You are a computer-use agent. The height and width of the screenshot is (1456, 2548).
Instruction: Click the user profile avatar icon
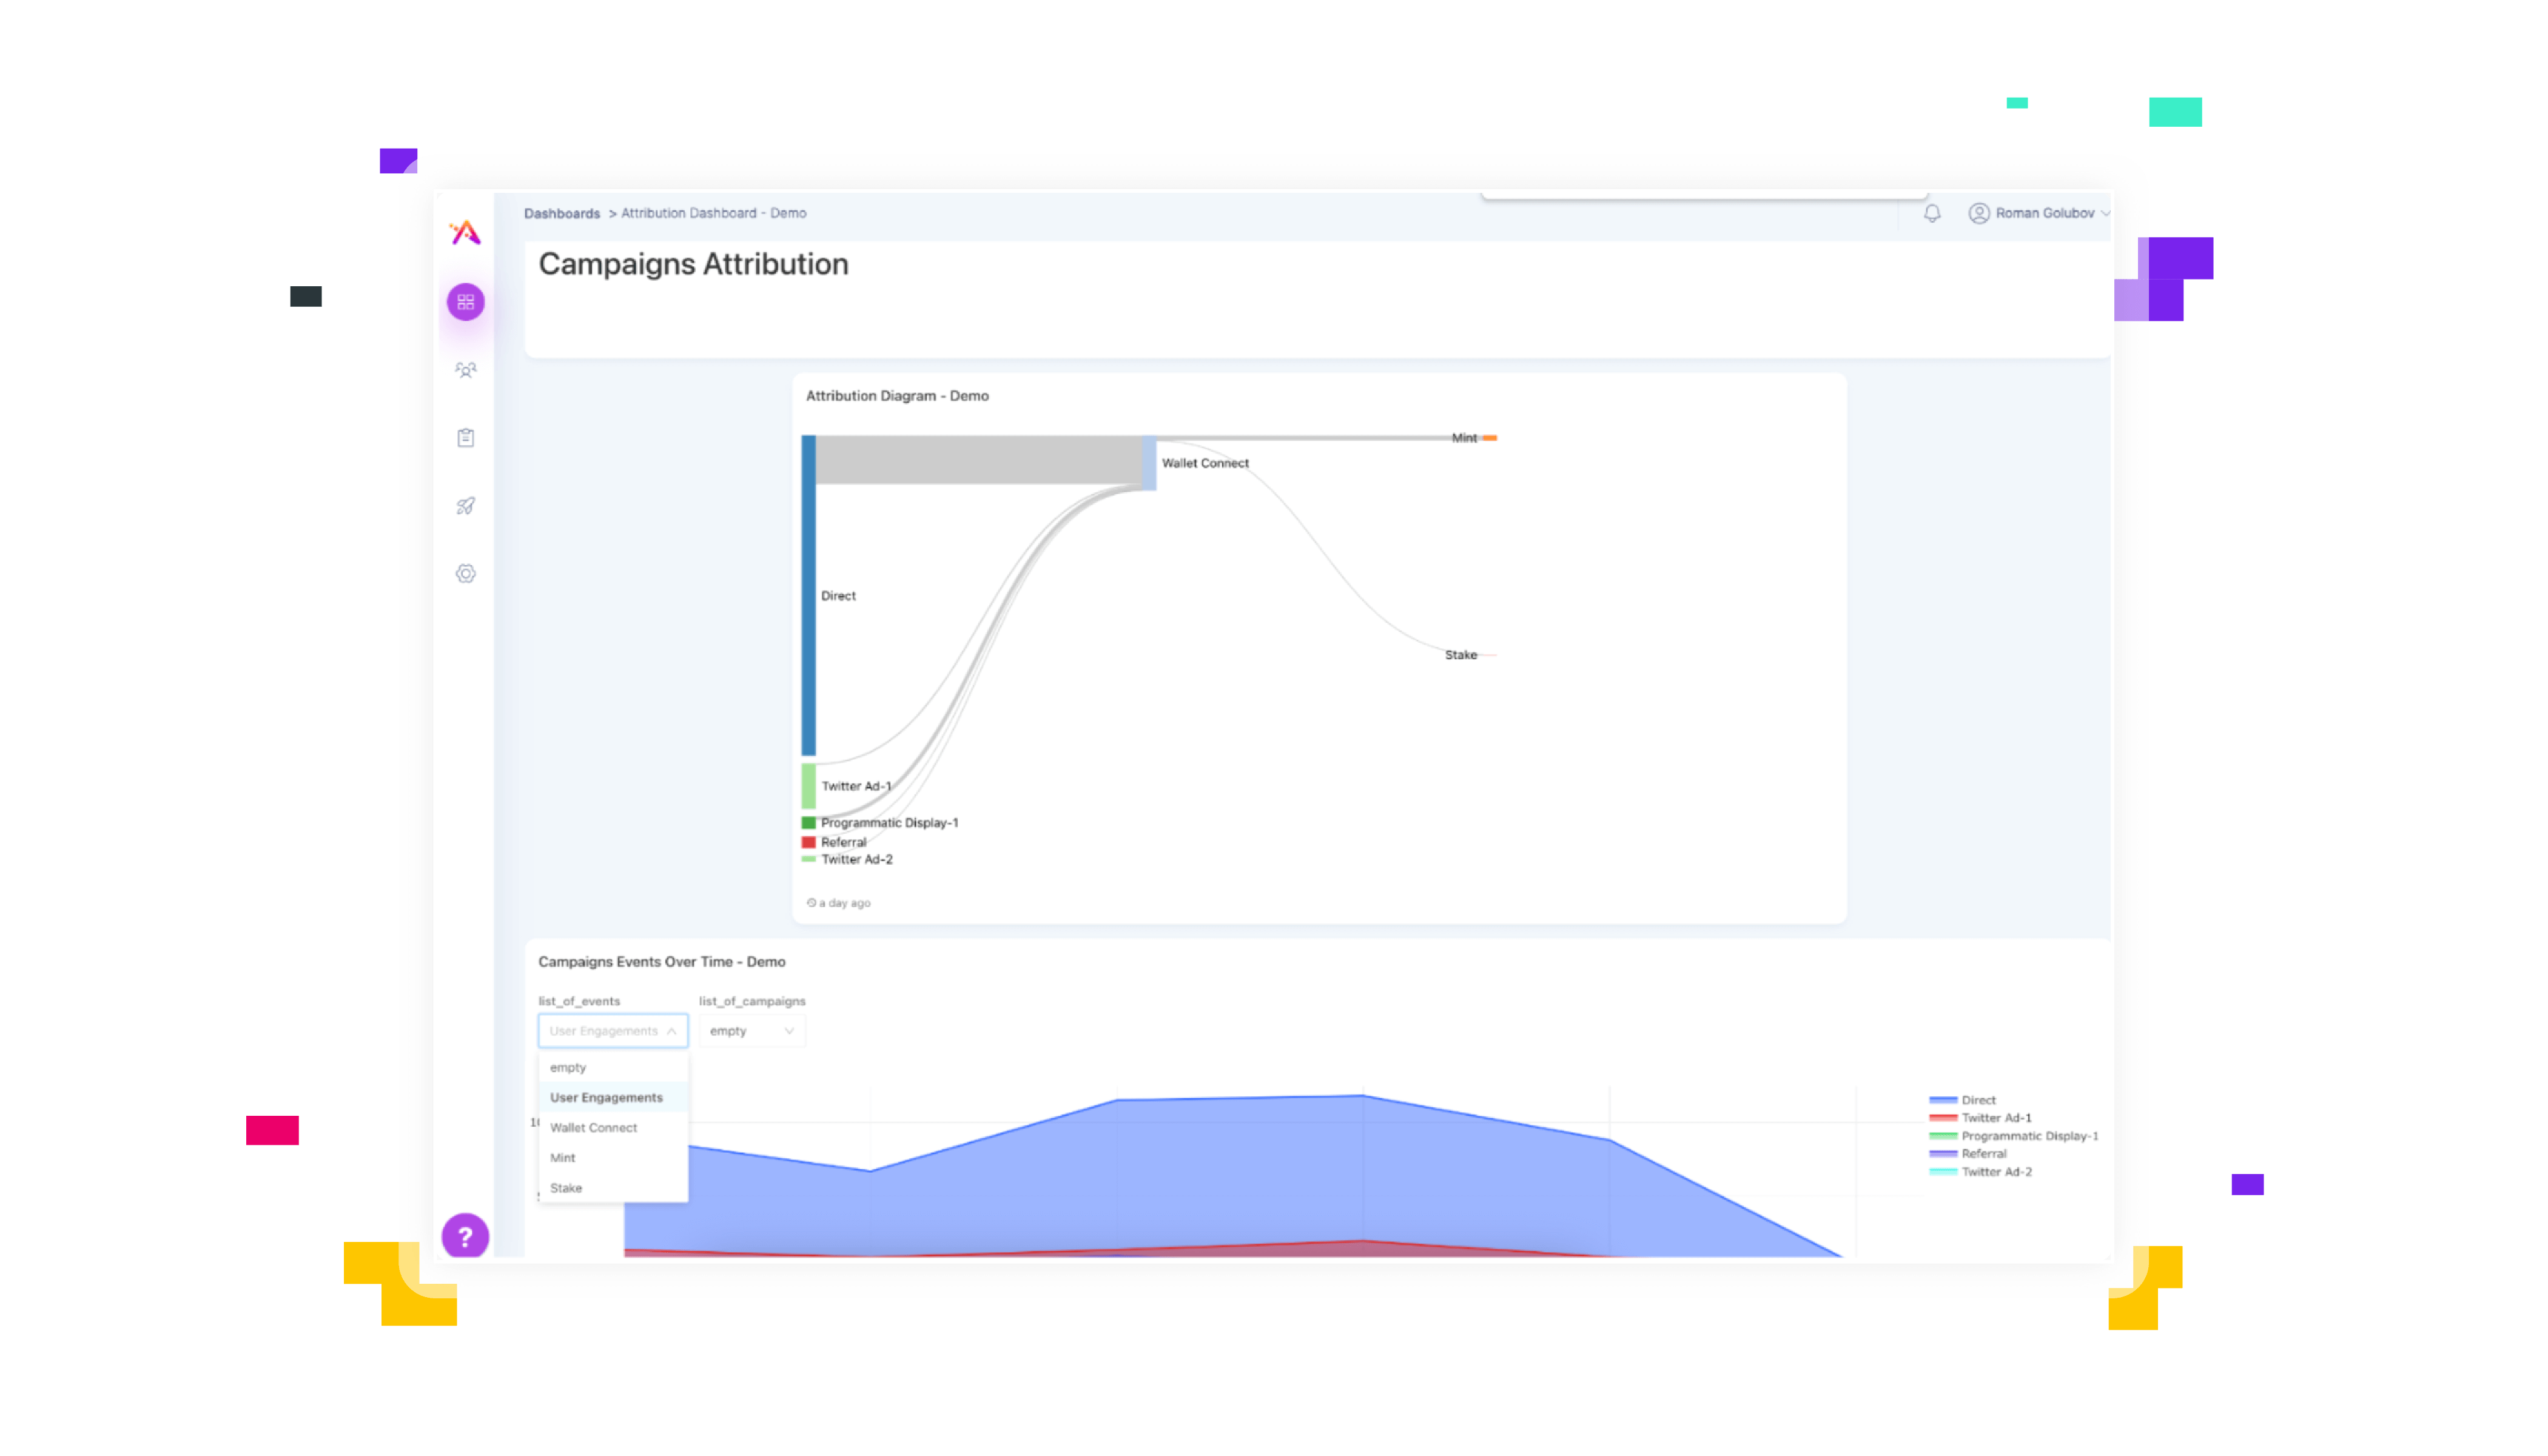(1978, 213)
